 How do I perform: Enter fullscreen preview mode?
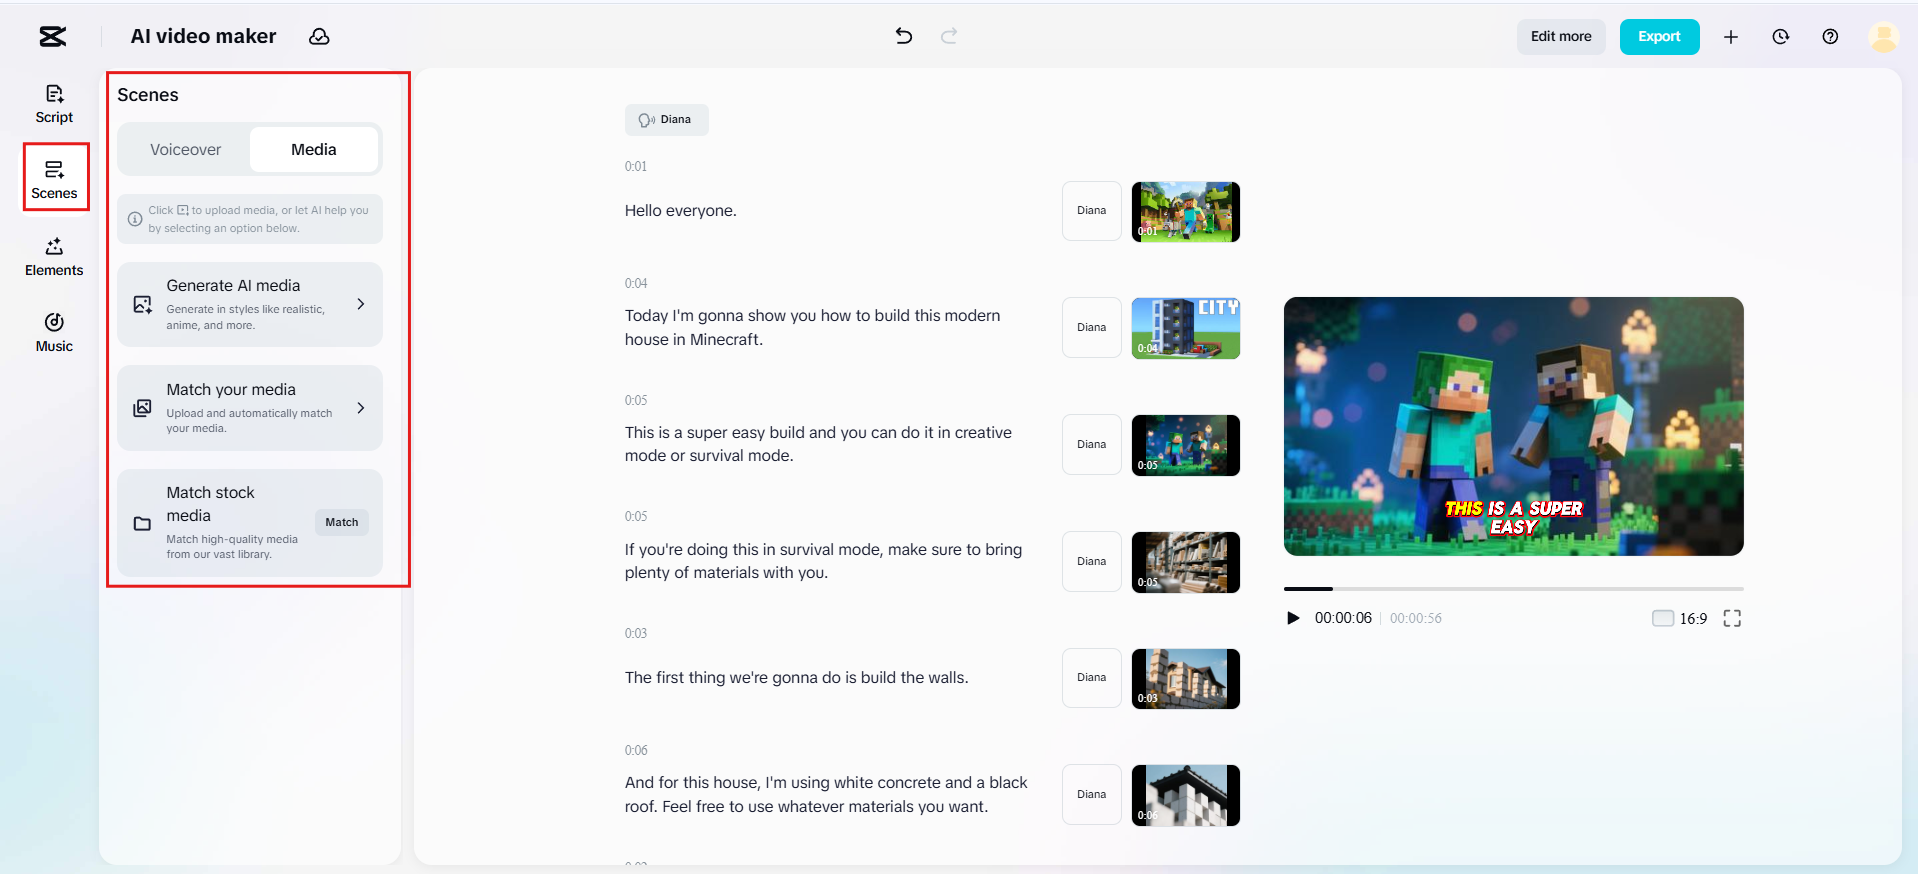[1732, 618]
